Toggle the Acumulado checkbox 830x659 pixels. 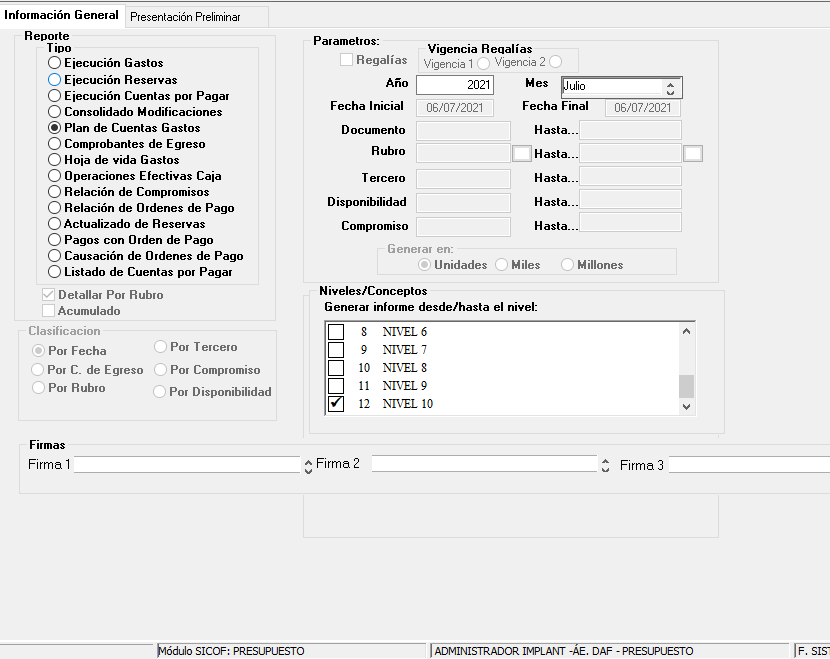(x=48, y=311)
